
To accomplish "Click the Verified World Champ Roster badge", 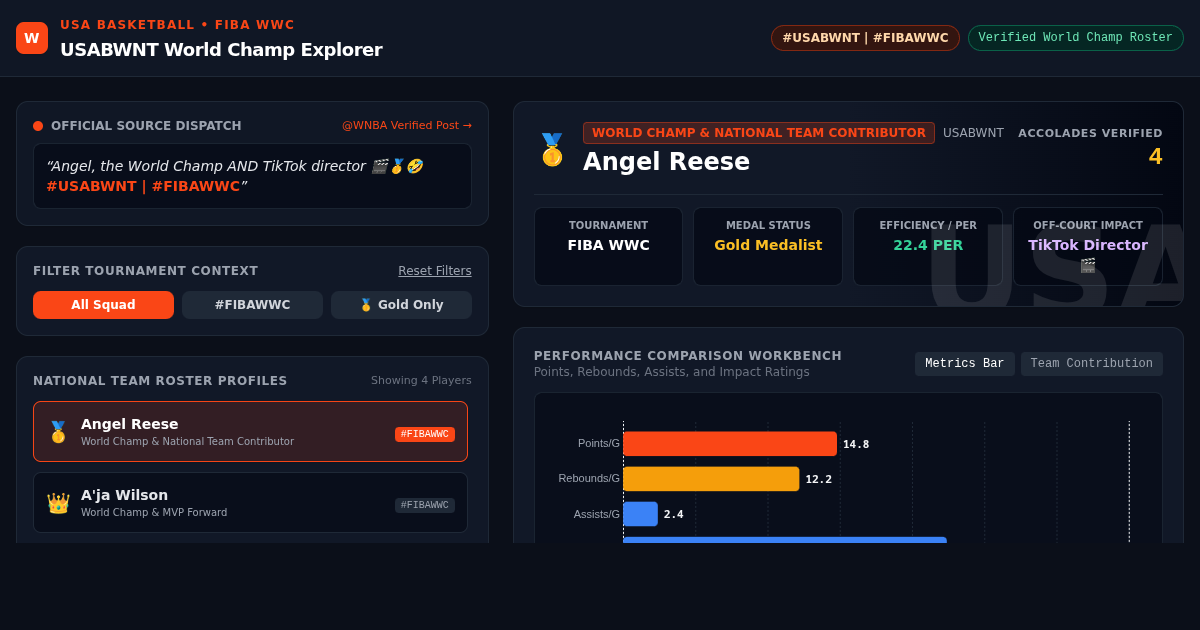I will click(1075, 38).
